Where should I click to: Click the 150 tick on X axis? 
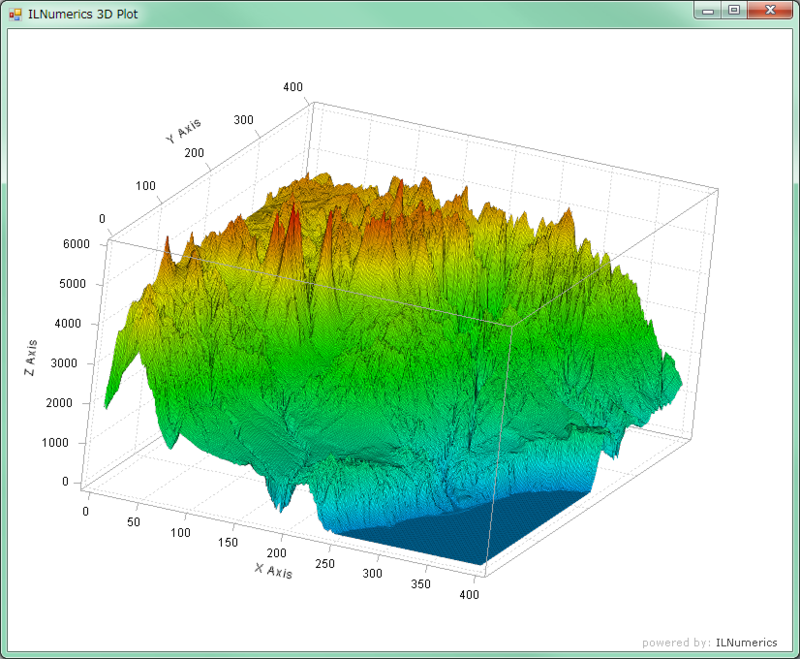228,543
